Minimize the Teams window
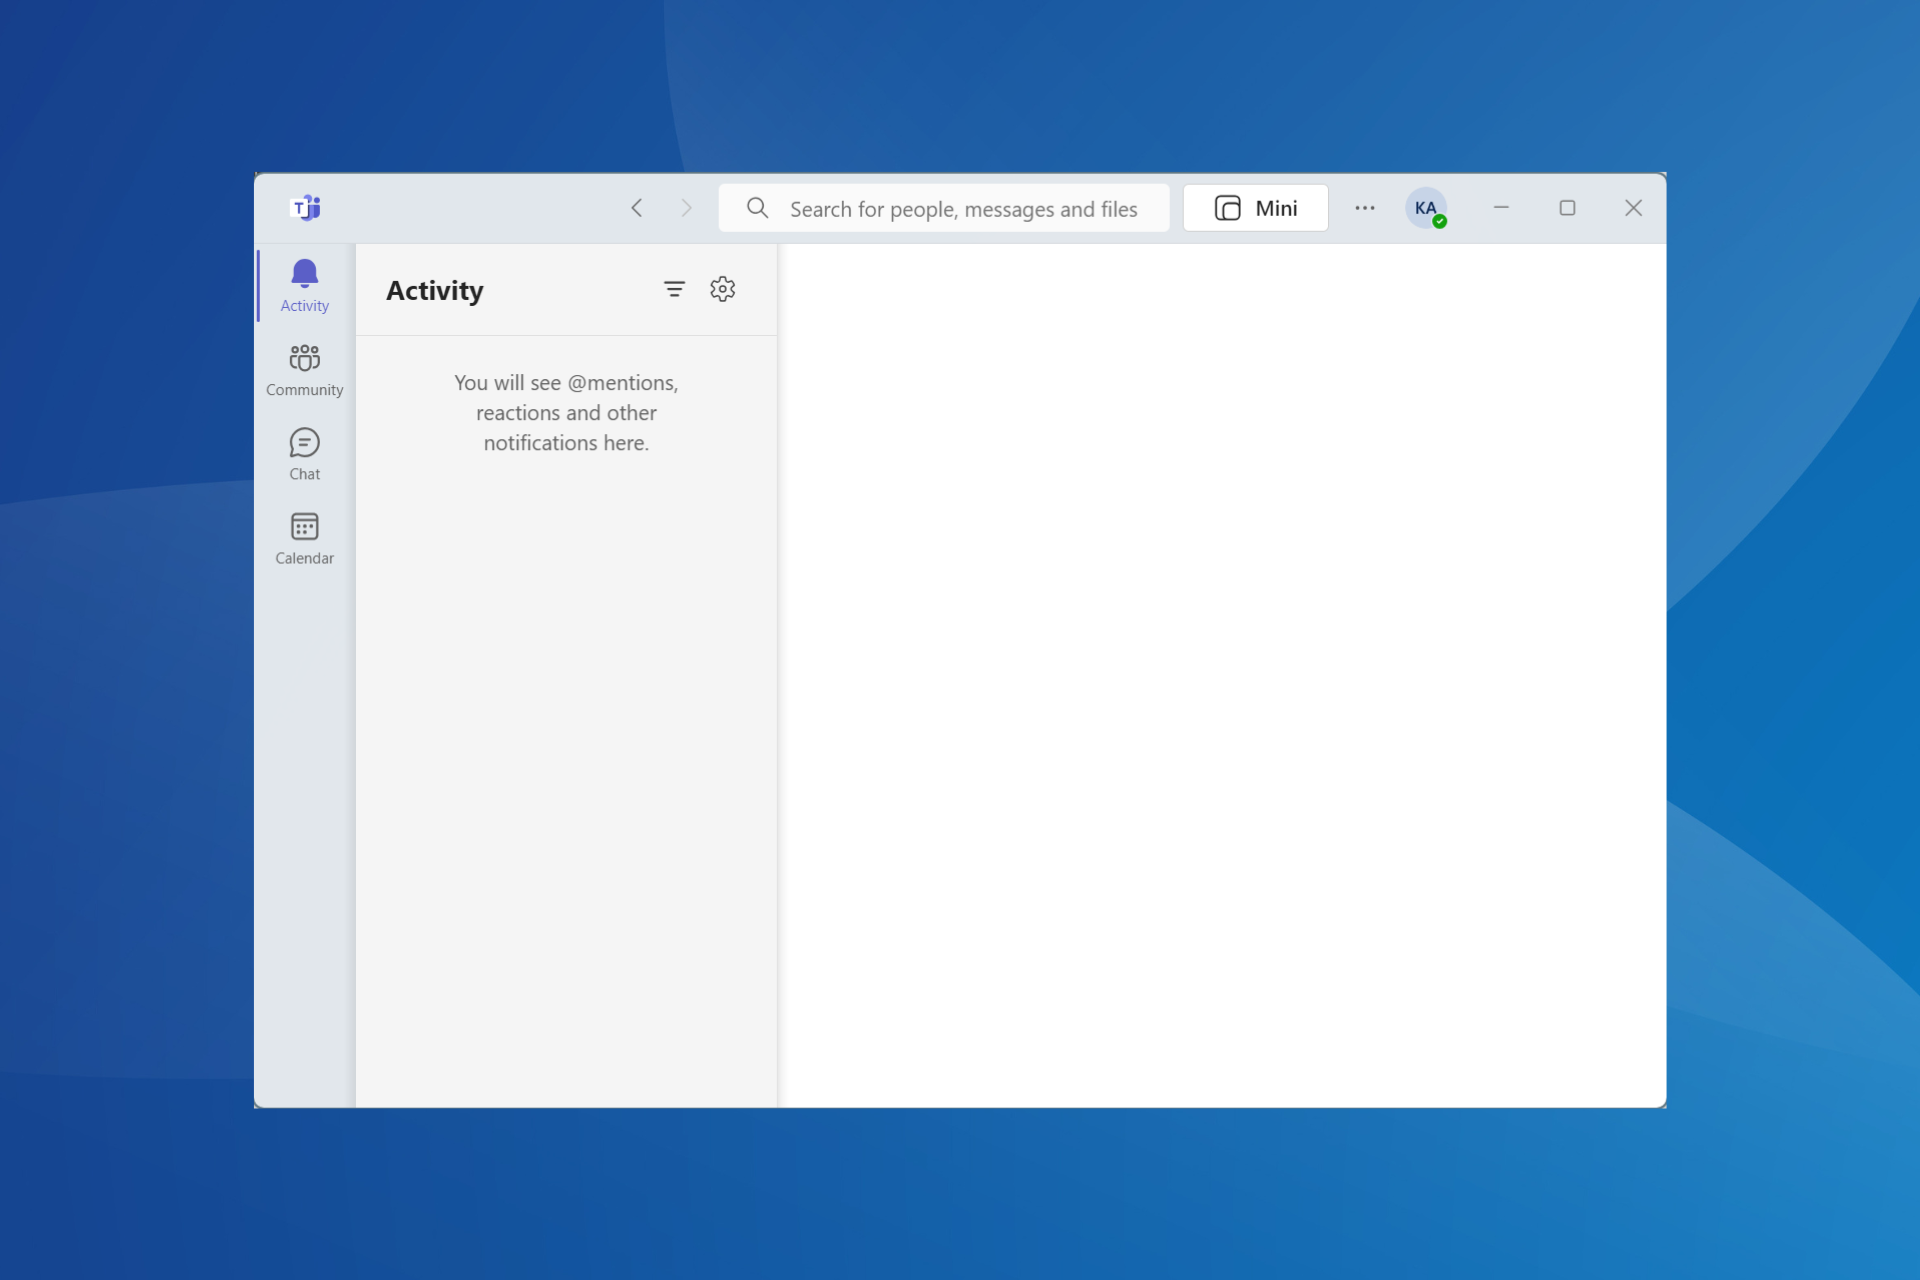The image size is (1920, 1280). click(1501, 208)
